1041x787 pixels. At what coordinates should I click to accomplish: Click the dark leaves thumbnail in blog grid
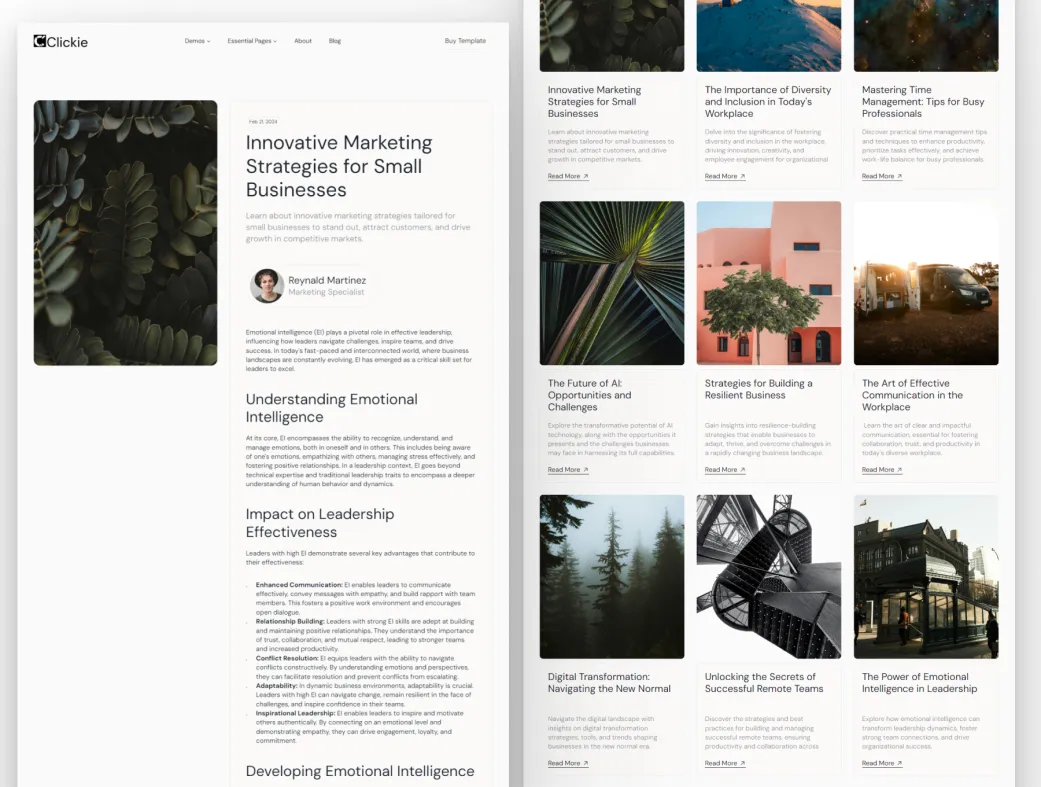[612, 36]
